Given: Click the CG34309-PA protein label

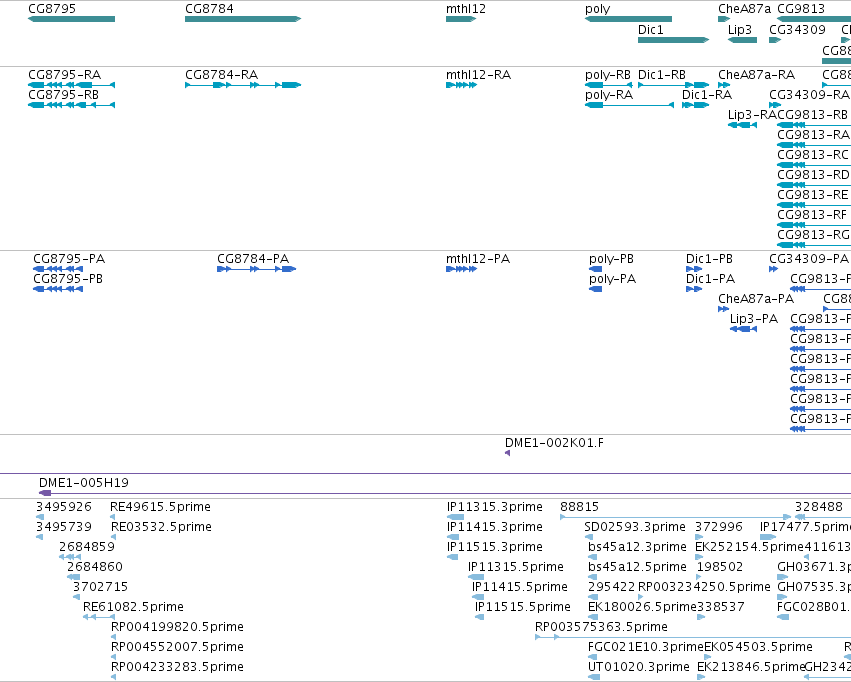Looking at the screenshot, I should [x=809, y=259].
